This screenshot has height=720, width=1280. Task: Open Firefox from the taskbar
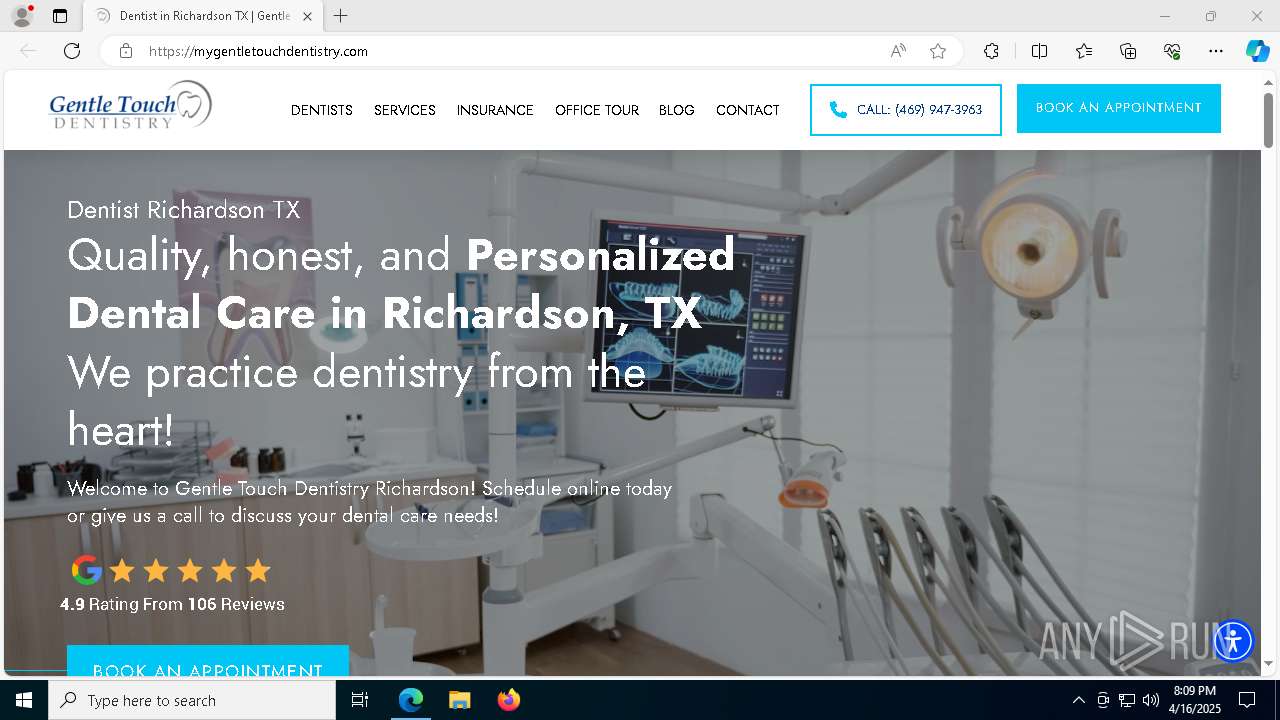508,700
